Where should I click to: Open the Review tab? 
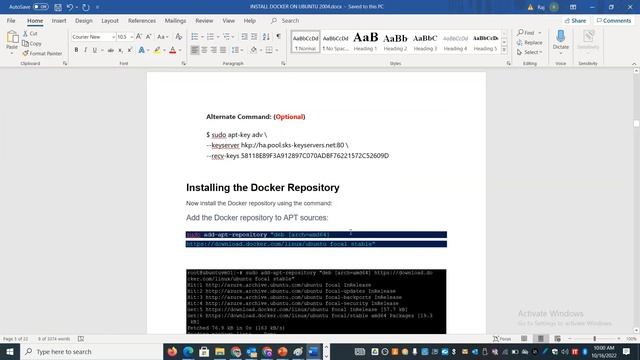pyautogui.click(x=204, y=20)
